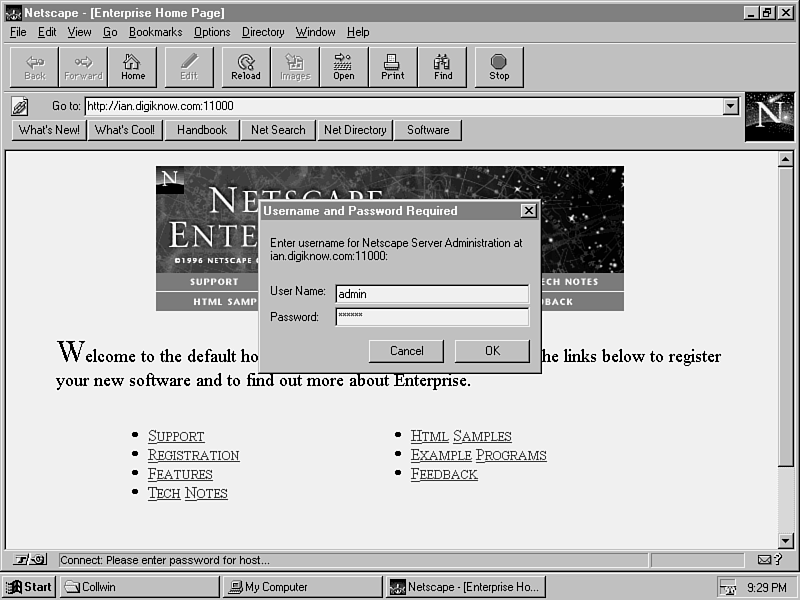Open the Bookmarks menu
800x600 pixels.
point(156,32)
